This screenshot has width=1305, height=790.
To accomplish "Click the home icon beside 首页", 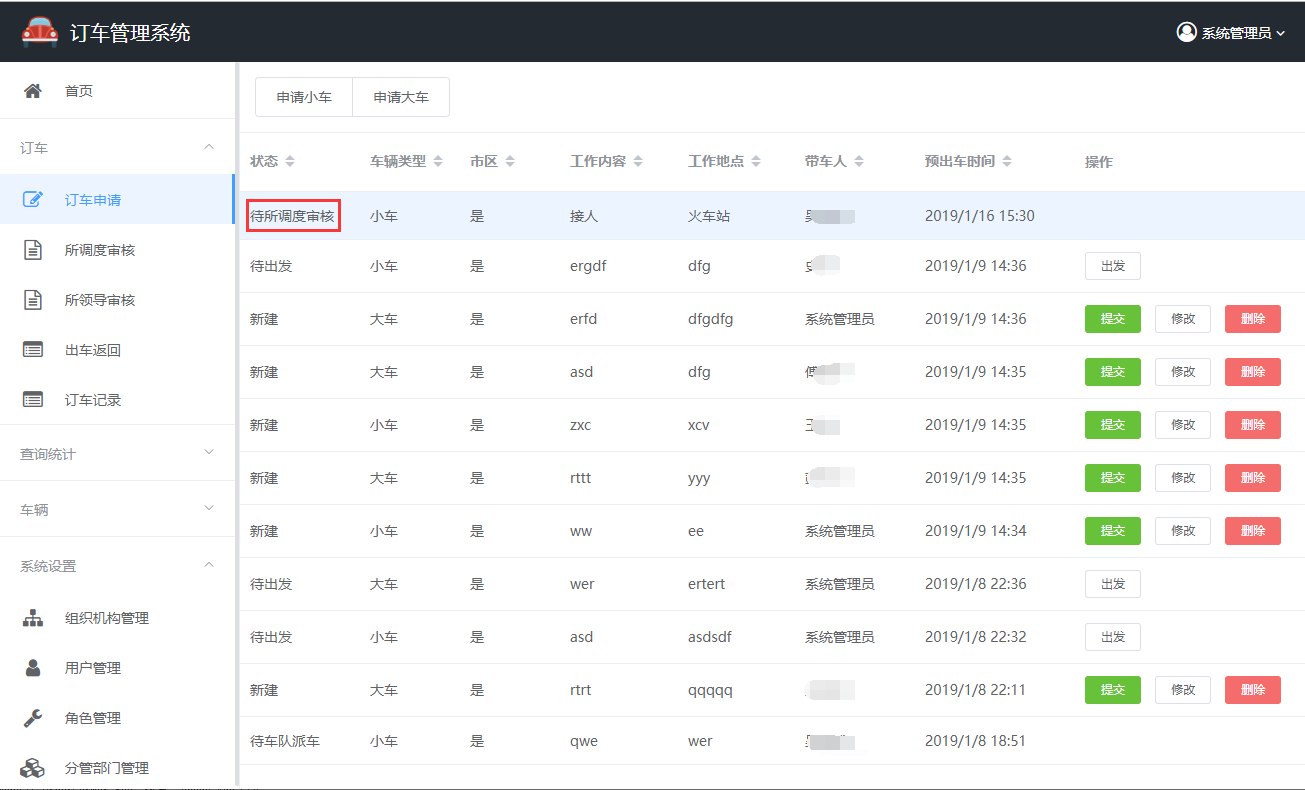I will pos(33,91).
